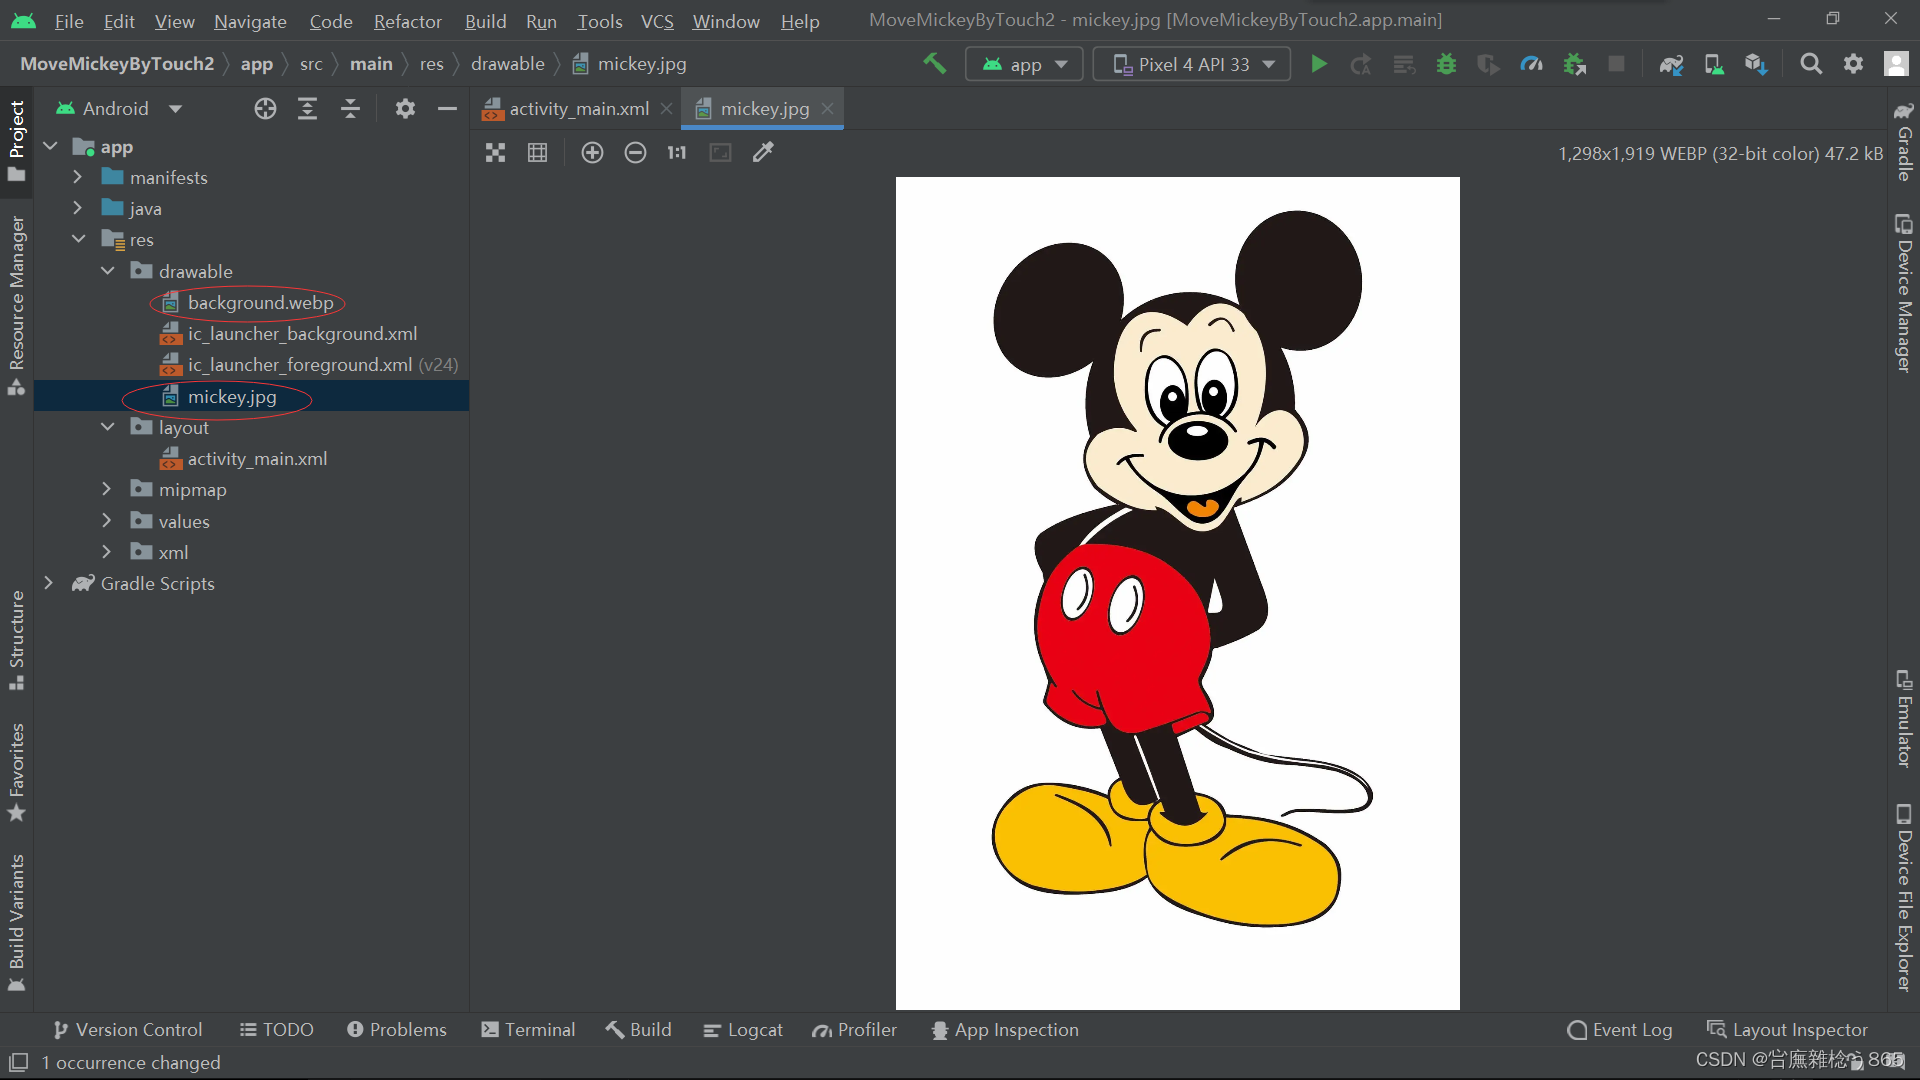Expand the mipmap folder

pyautogui.click(x=106, y=489)
